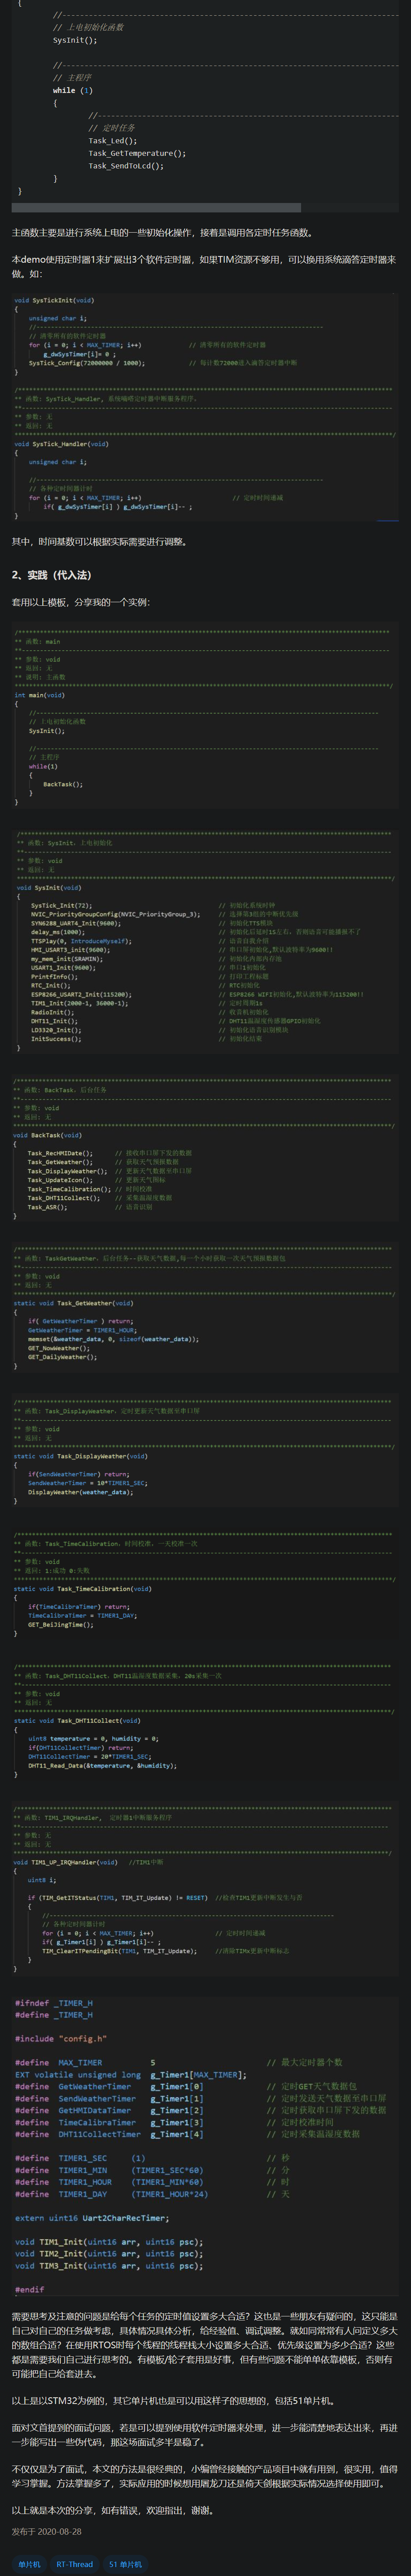The image size is (411, 2576).
Task: Open the RT-Thread tag
Action: tap(74, 2563)
